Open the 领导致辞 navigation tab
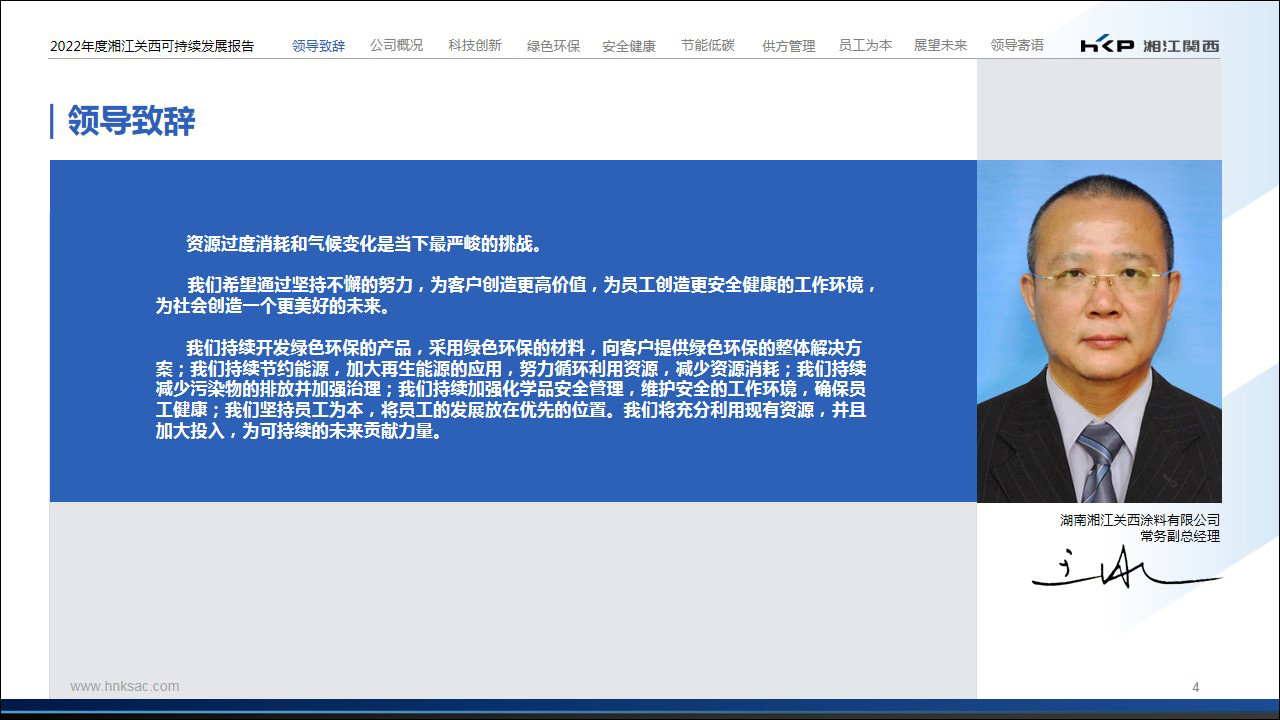Image resolution: width=1280 pixels, height=720 pixels. coord(319,46)
